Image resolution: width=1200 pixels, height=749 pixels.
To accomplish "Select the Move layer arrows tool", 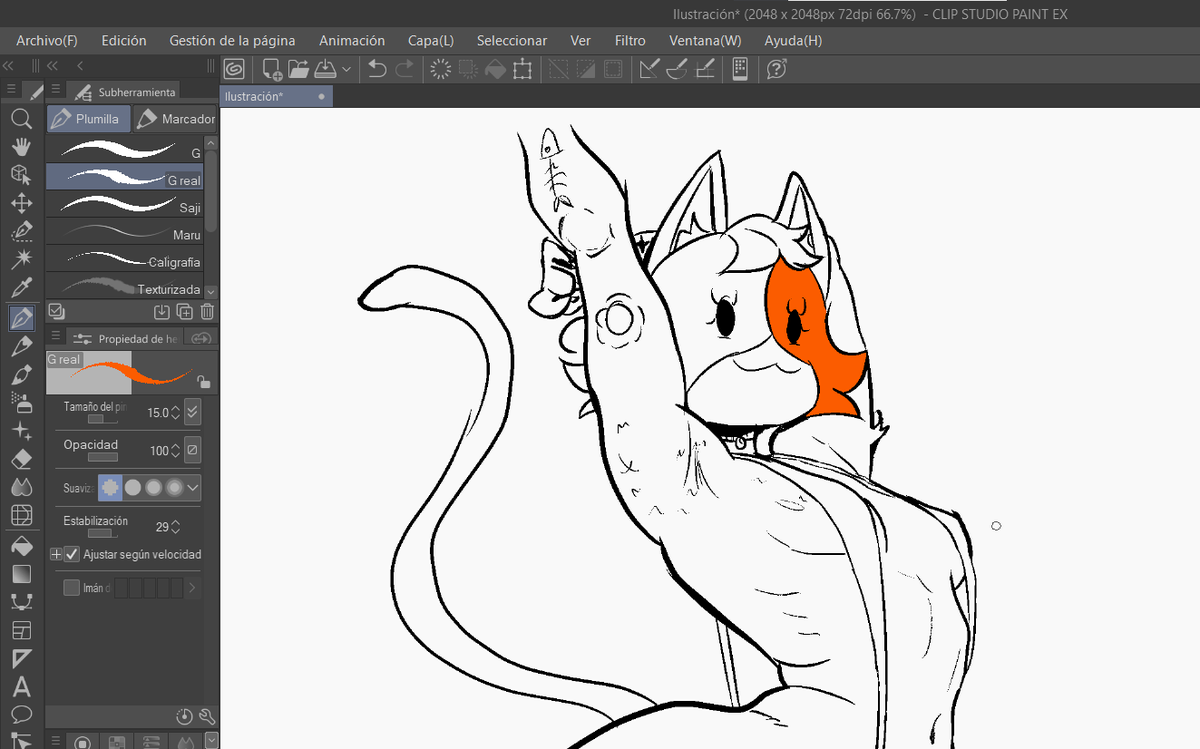I will [21, 204].
